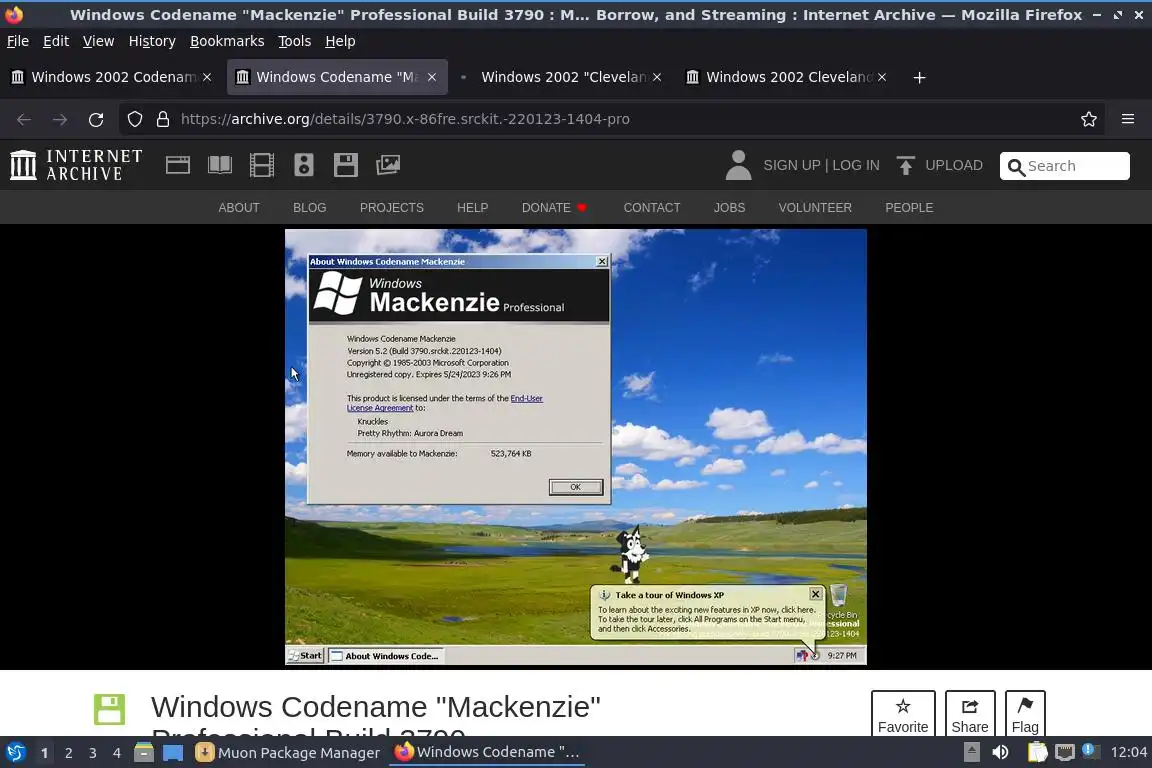Bookmark this page with star icon
Screen dimensions: 1152x768
1089,119
